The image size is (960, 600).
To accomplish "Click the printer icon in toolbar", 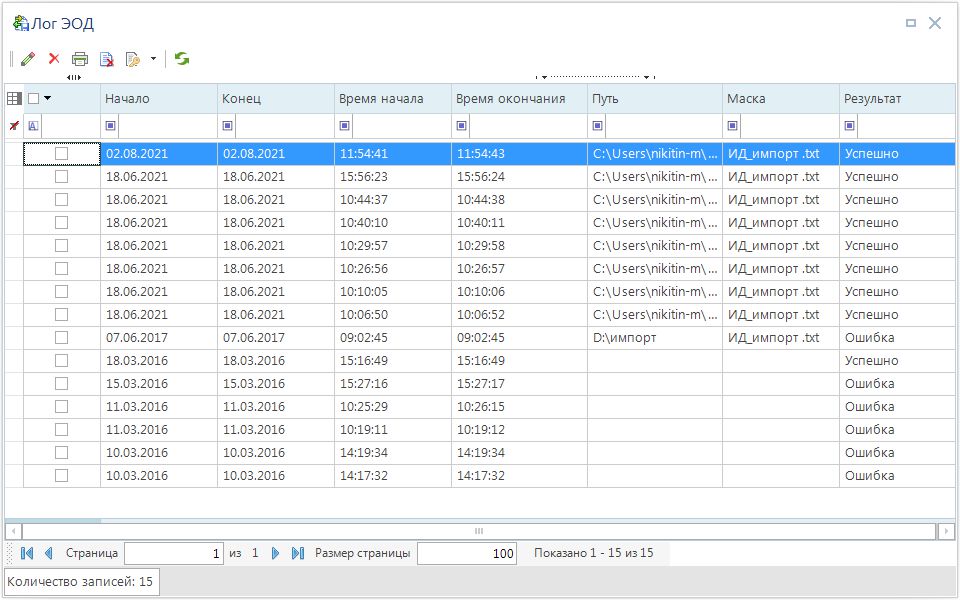I will pos(80,59).
